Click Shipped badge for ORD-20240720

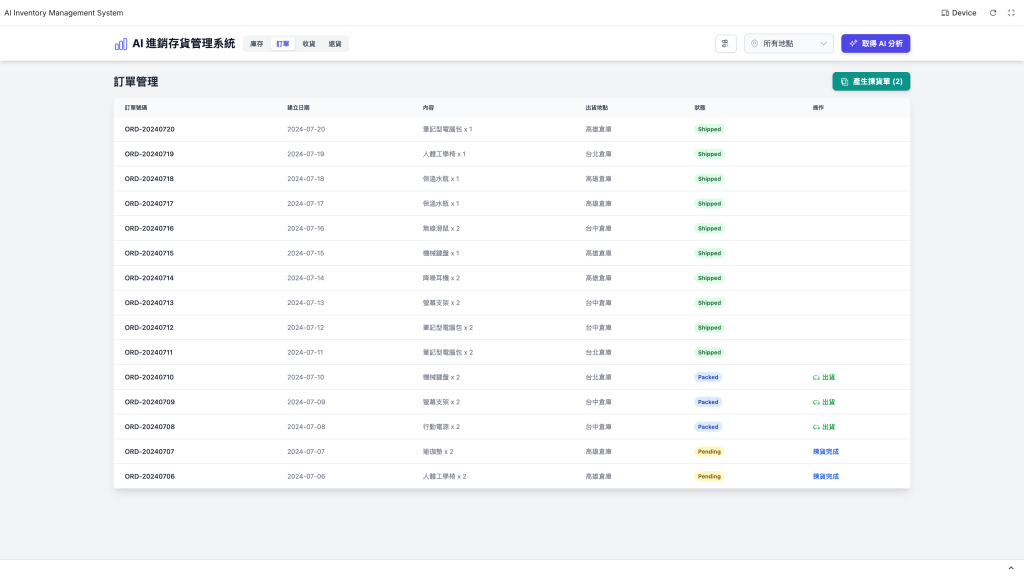(709, 129)
